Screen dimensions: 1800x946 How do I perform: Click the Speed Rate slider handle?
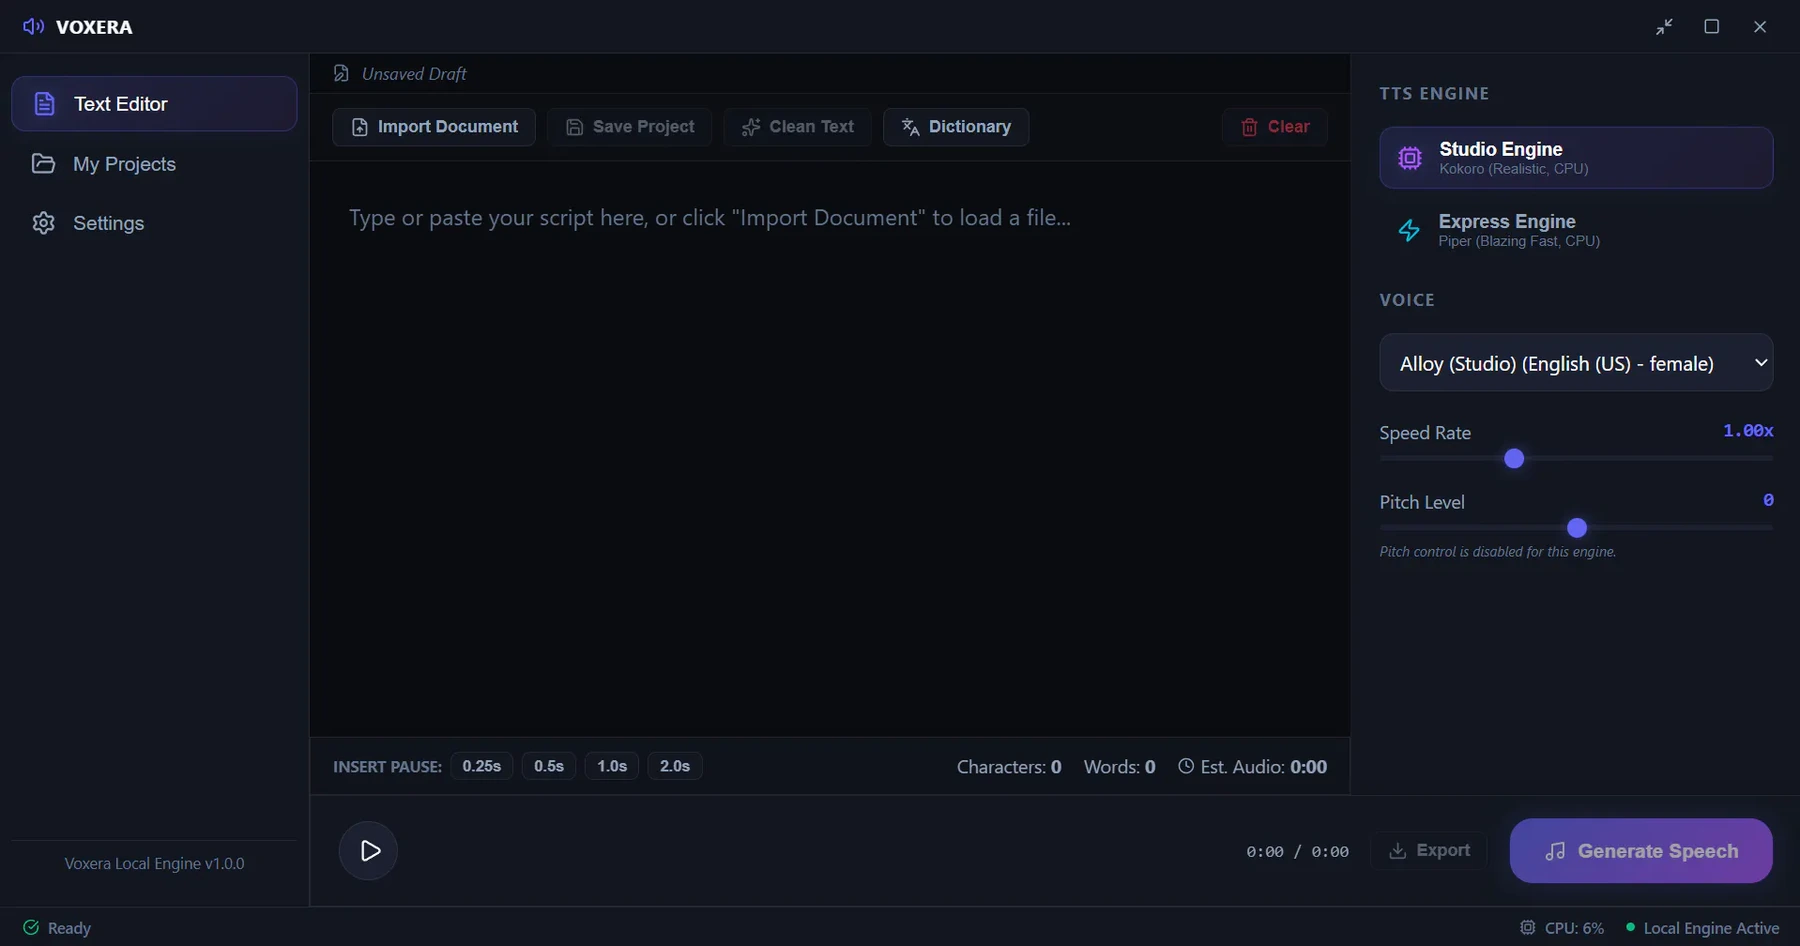(x=1514, y=459)
